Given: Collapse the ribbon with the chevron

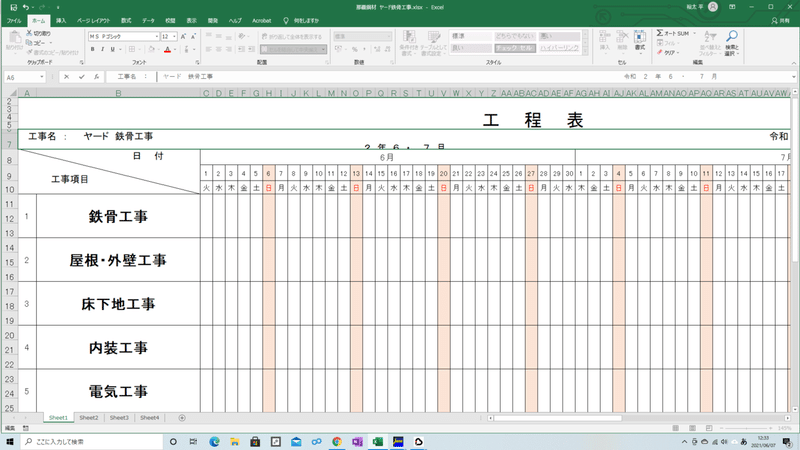Looking at the screenshot, I should pyautogui.click(x=793, y=63).
